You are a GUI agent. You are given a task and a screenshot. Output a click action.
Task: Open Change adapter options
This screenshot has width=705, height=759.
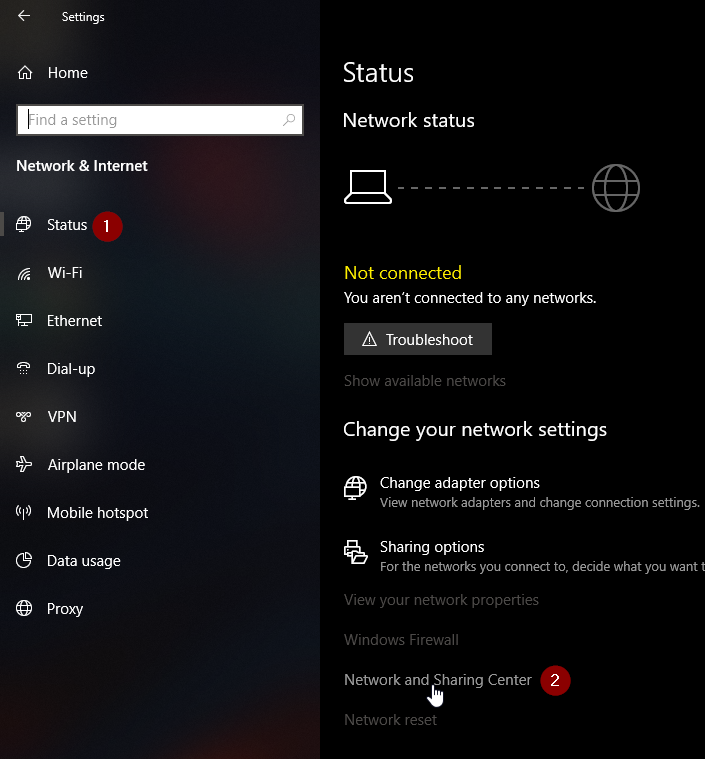[x=460, y=483]
